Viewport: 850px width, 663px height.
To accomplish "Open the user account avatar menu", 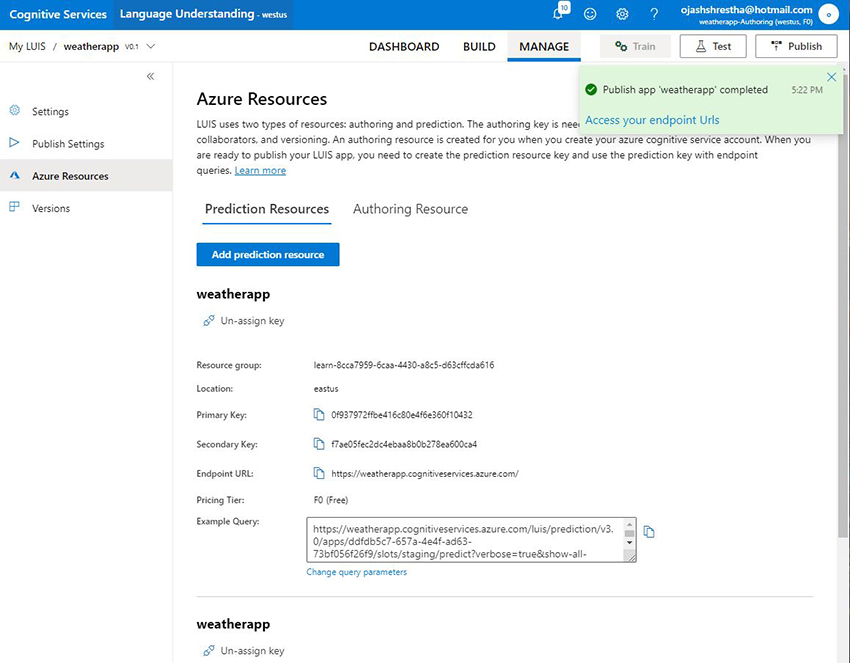I will [x=827, y=14].
